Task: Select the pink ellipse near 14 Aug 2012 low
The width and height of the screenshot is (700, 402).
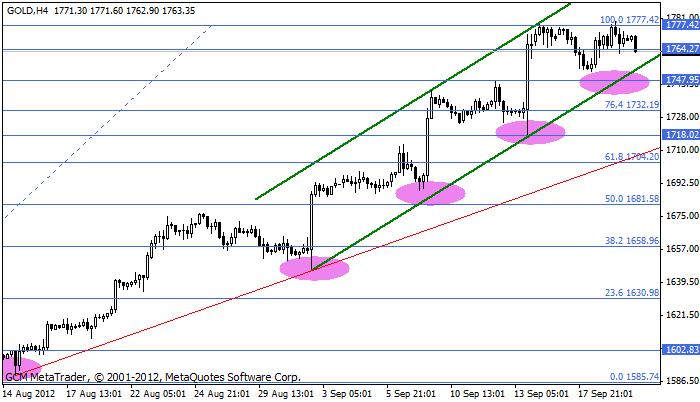Action: tap(18, 369)
